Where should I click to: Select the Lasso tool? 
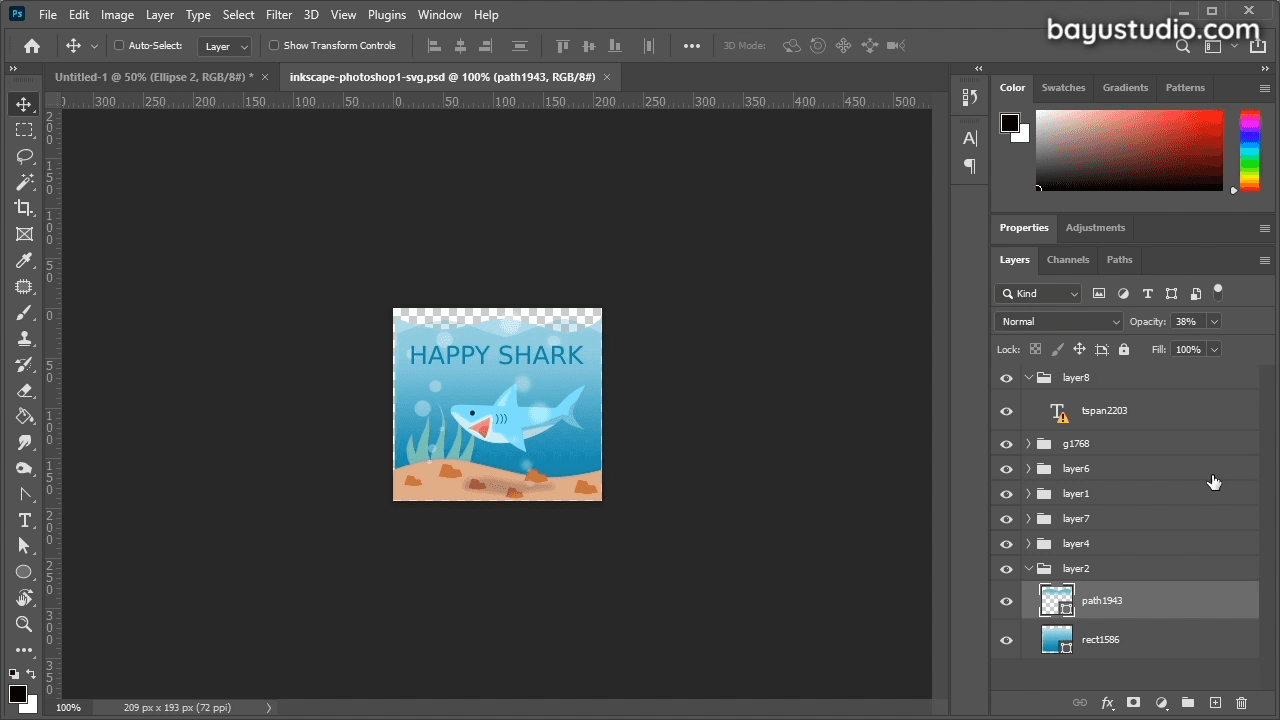(24, 156)
